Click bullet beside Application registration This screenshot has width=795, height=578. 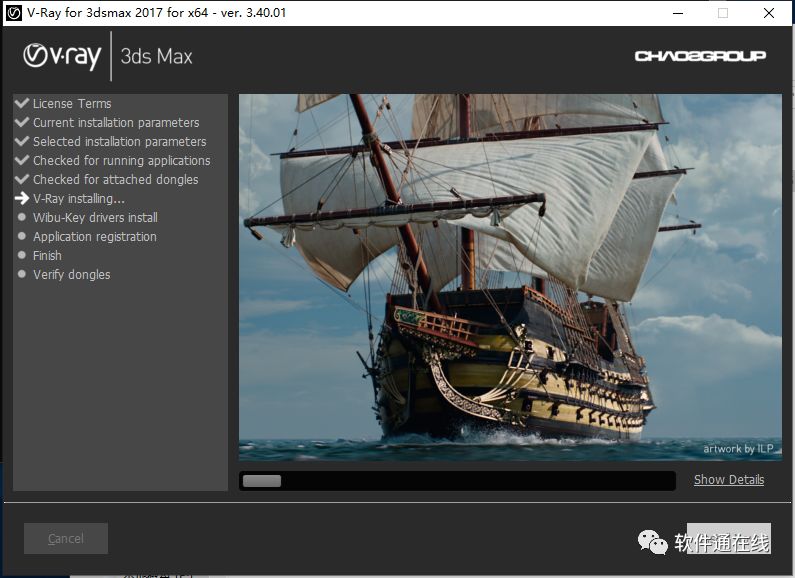point(22,236)
